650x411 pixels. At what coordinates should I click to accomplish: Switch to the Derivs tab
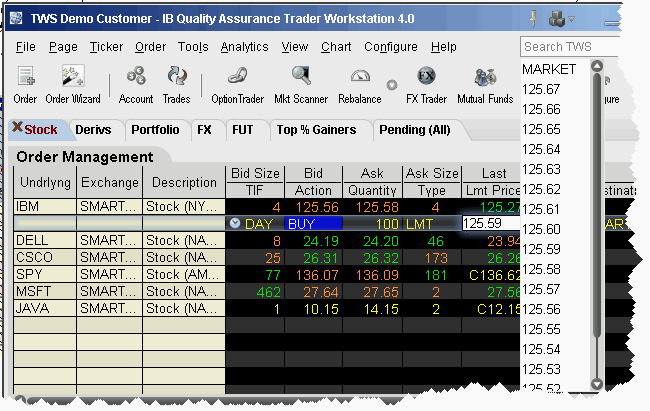point(93,130)
